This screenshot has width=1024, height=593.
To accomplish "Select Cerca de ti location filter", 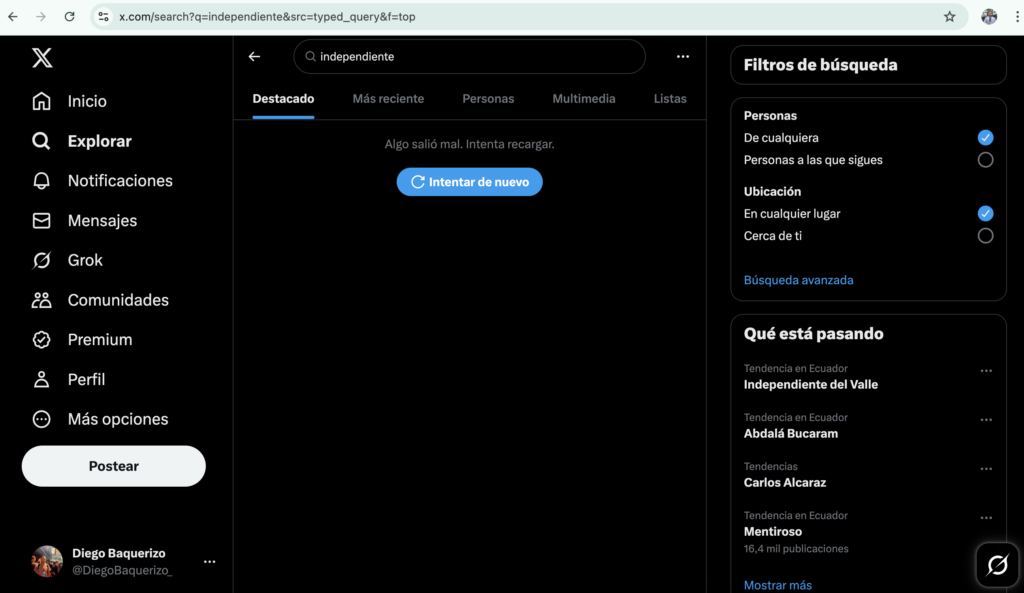I will [985, 236].
